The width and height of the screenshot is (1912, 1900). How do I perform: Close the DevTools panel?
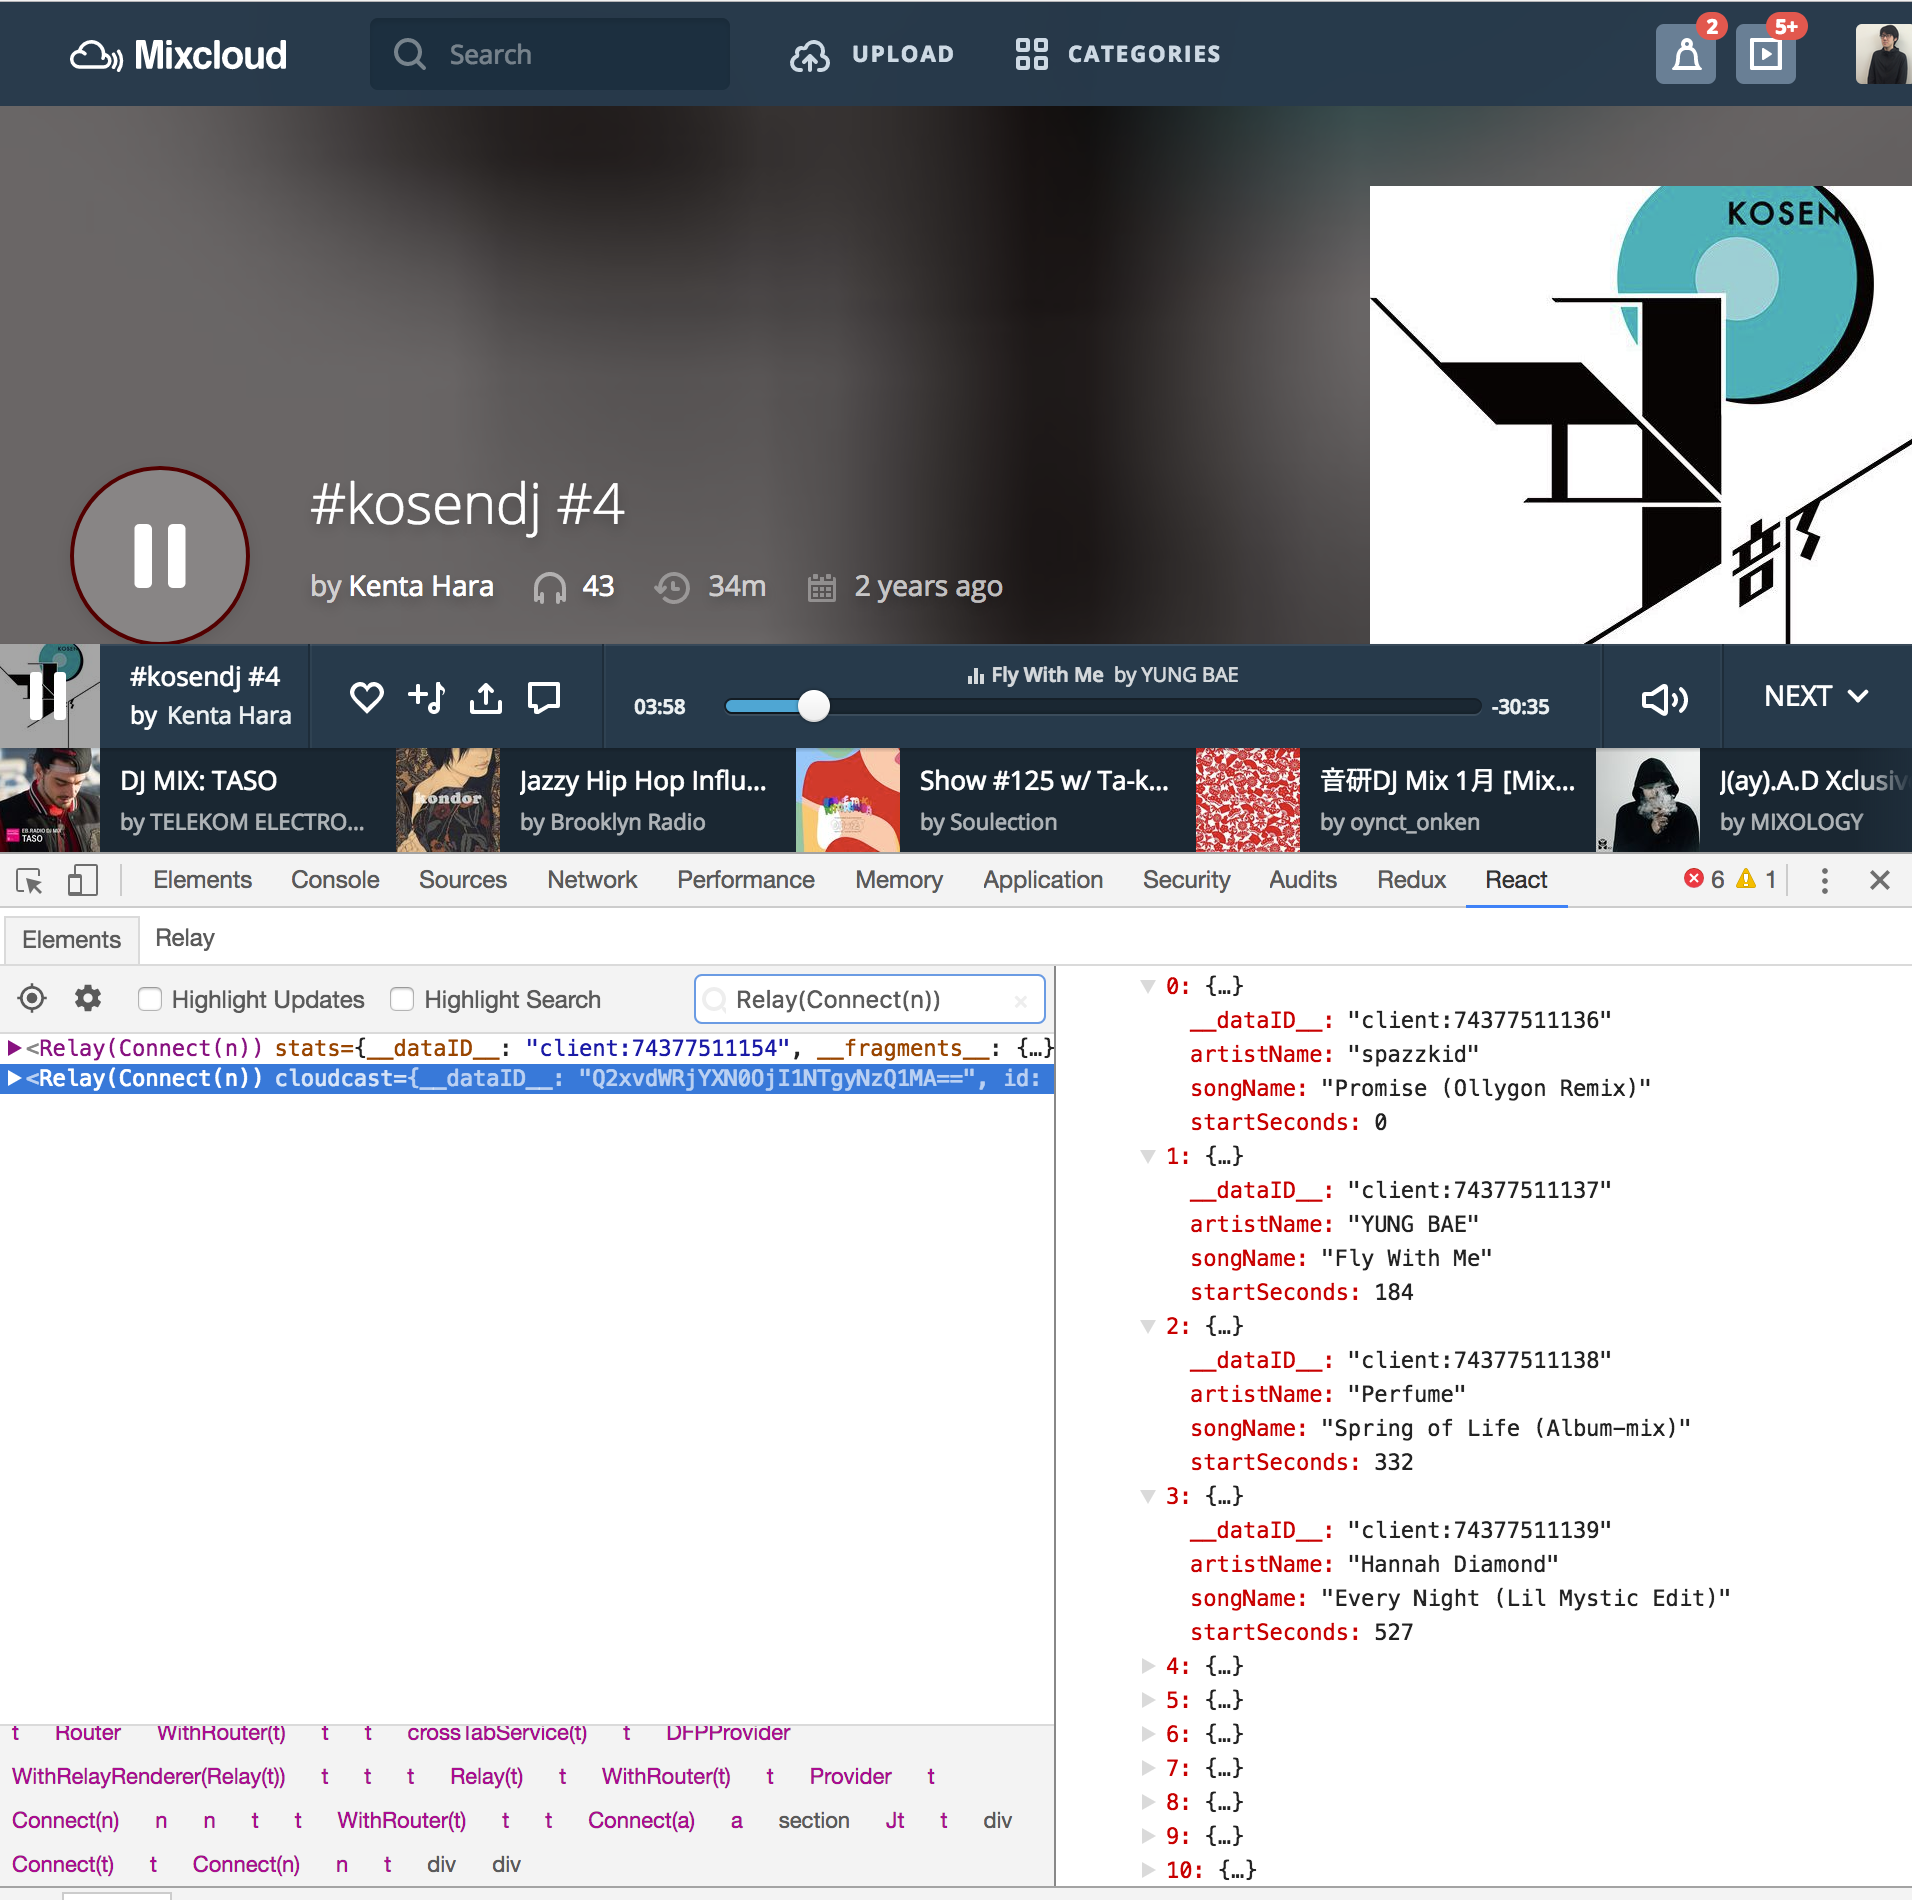click(x=1880, y=880)
